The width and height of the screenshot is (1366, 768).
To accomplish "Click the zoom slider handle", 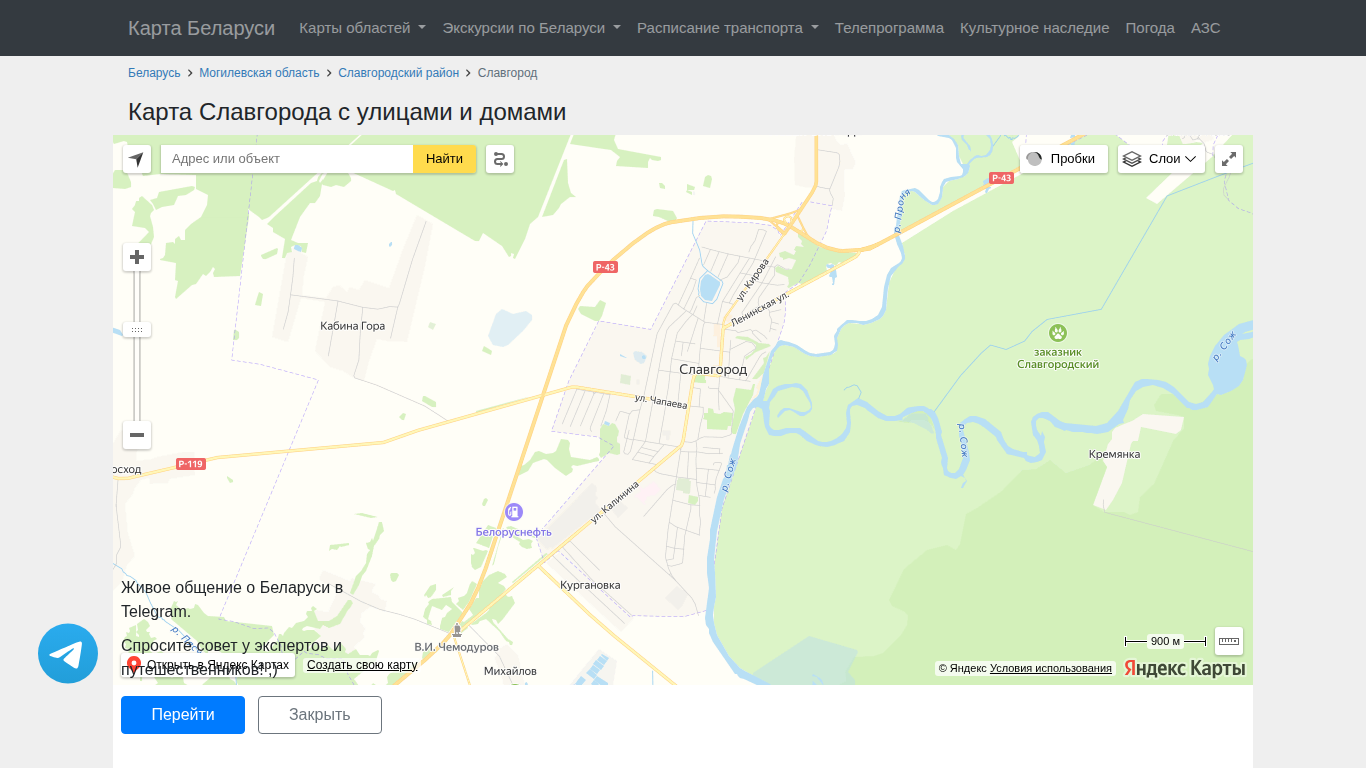I will click(x=137, y=330).
